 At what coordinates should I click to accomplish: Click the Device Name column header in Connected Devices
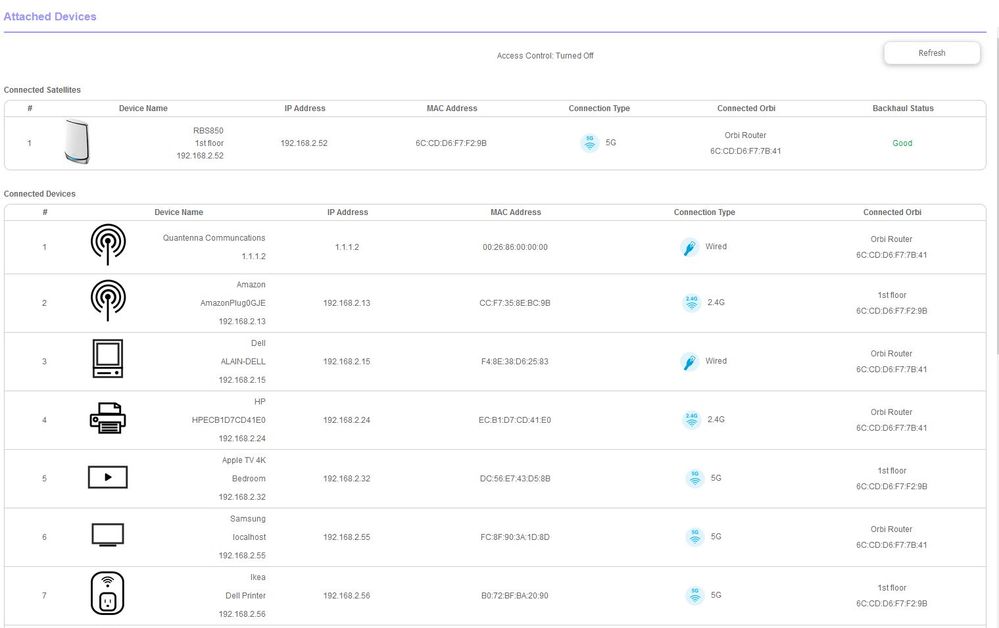click(178, 212)
